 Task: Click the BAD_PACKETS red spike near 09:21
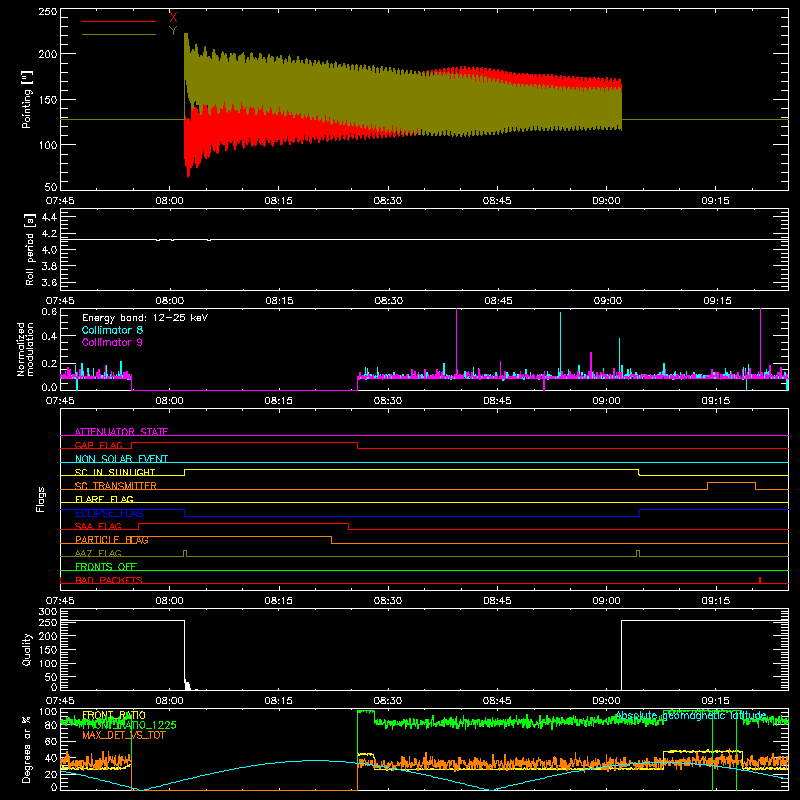(760, 580)
